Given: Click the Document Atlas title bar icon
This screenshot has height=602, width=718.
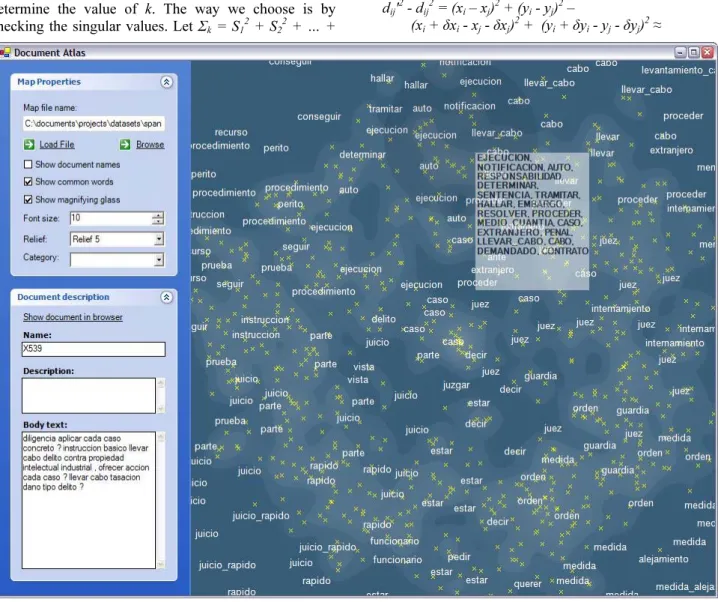Looking at the screenshot, I should 5,53.
